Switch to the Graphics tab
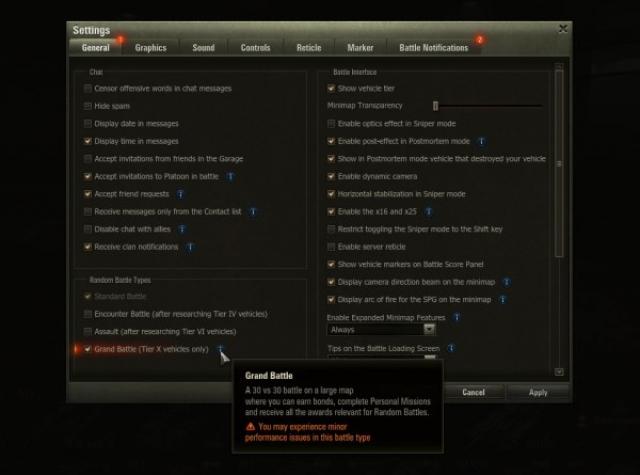The height and width of the screenshot is (475, 640). [x=151, y=48]
